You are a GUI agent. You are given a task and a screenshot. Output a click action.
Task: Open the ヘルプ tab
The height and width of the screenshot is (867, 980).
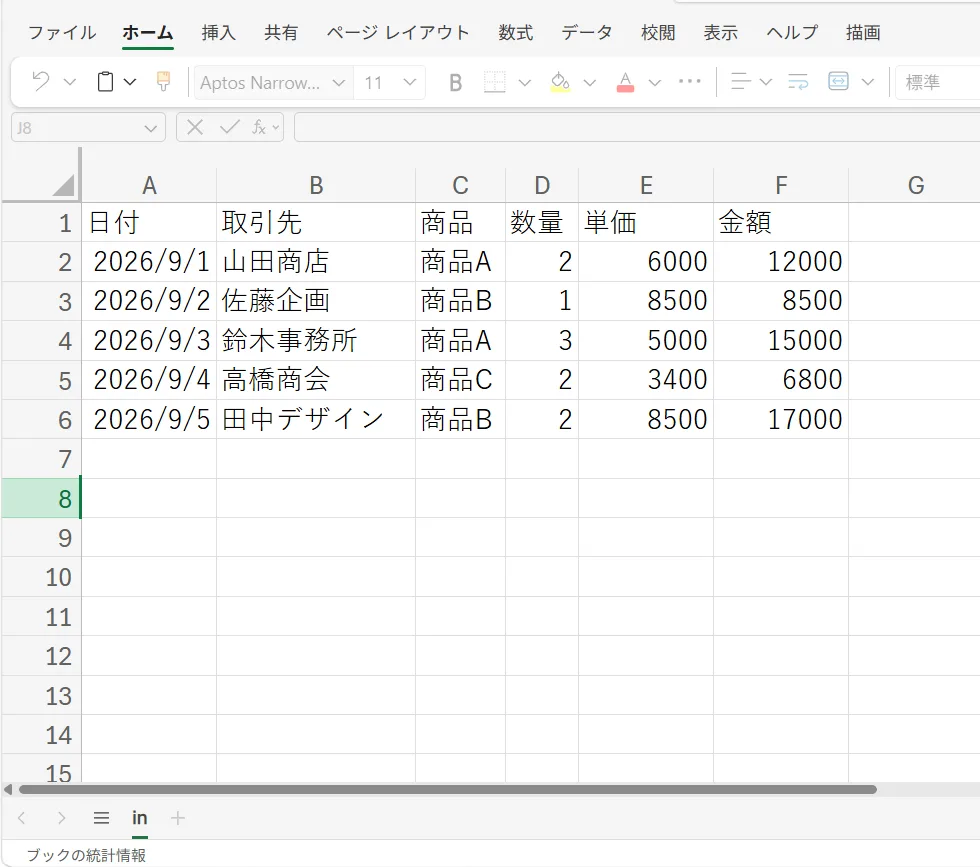(x=792, y=33)
